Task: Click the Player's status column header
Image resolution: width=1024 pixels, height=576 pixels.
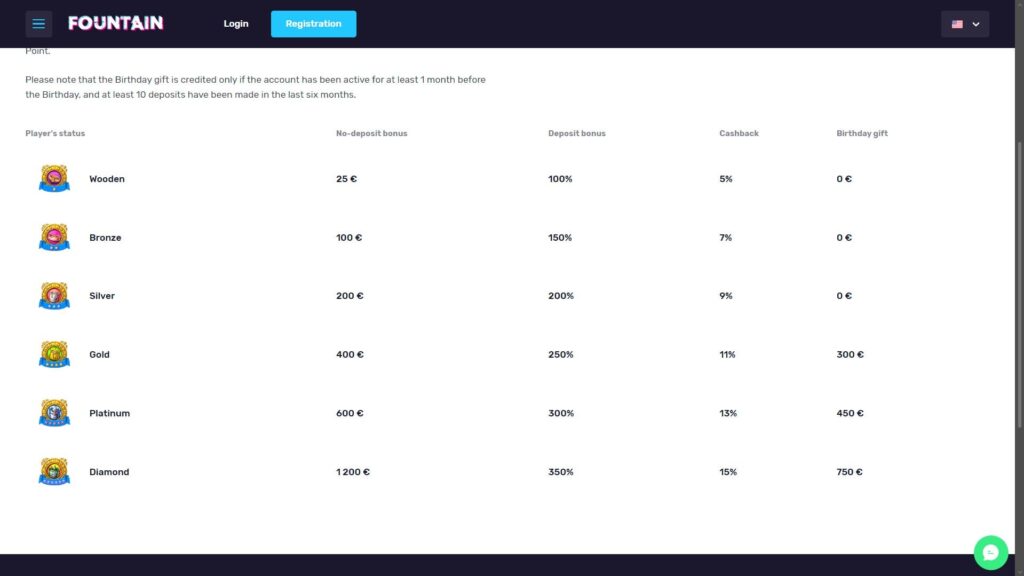Action: click(55, 133)
